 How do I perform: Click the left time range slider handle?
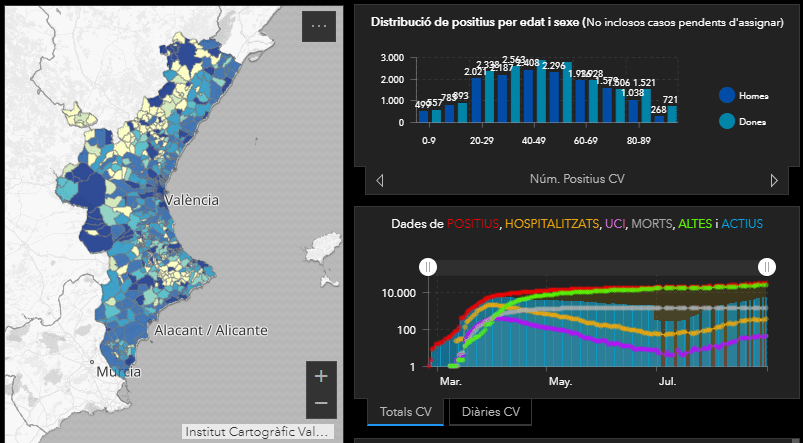tap(427, 266)
